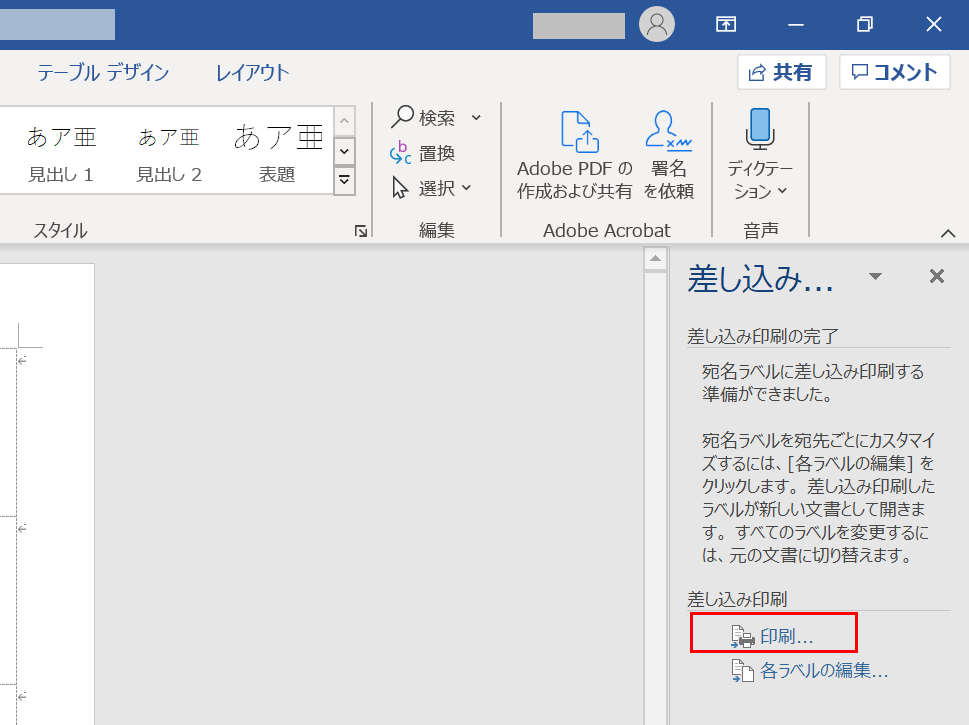Click the user account avatar icon
Image resolution: width=969 pixels, height=725 pixels.
(657, 25)
